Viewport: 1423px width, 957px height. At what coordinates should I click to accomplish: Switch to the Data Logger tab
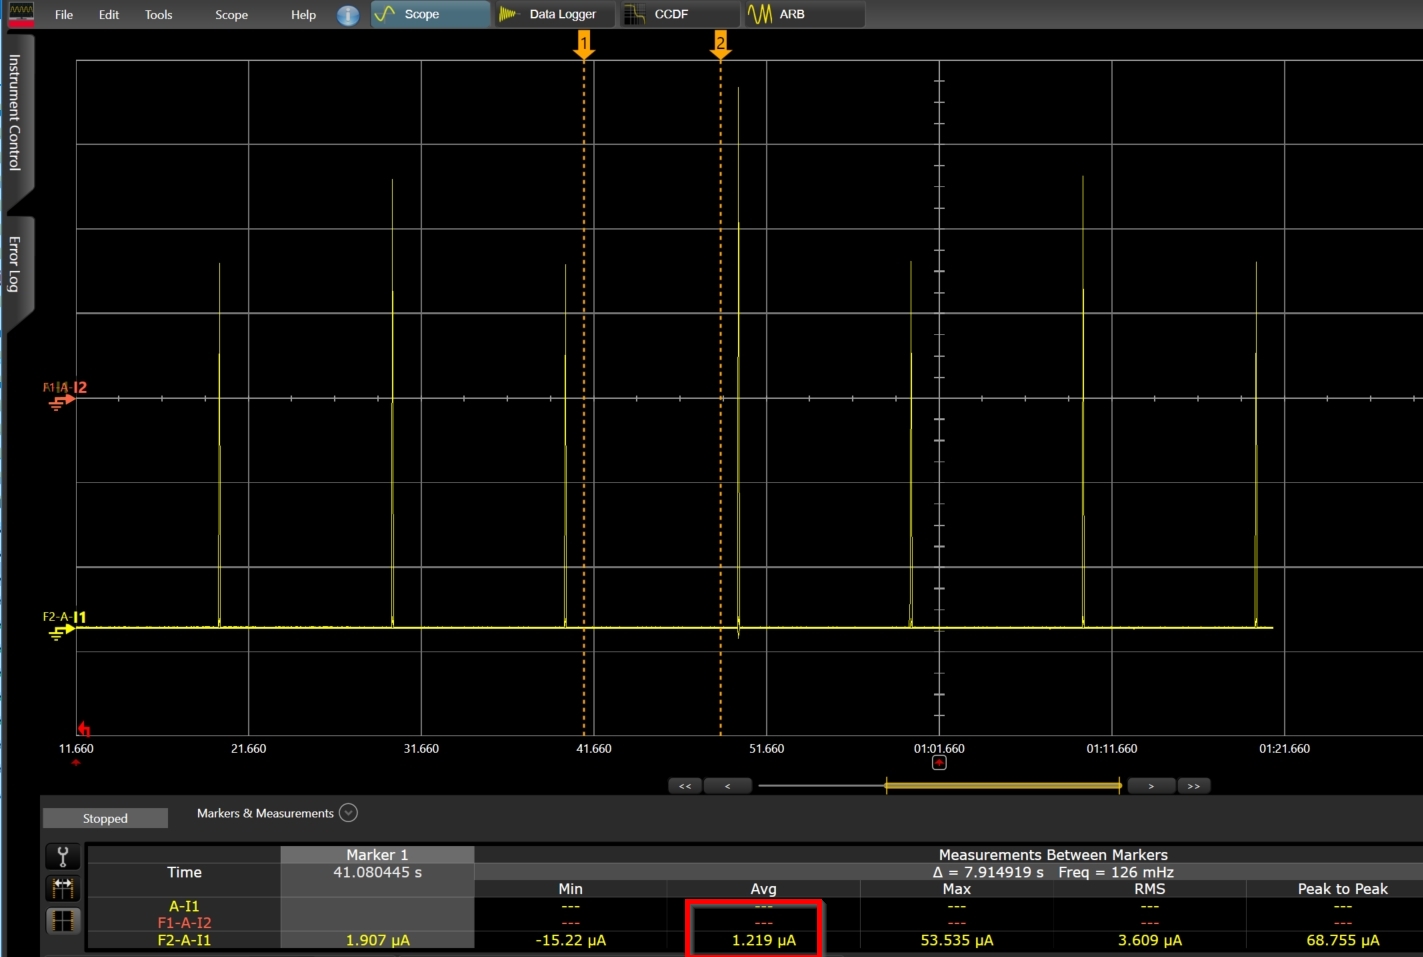coord(555,14)
